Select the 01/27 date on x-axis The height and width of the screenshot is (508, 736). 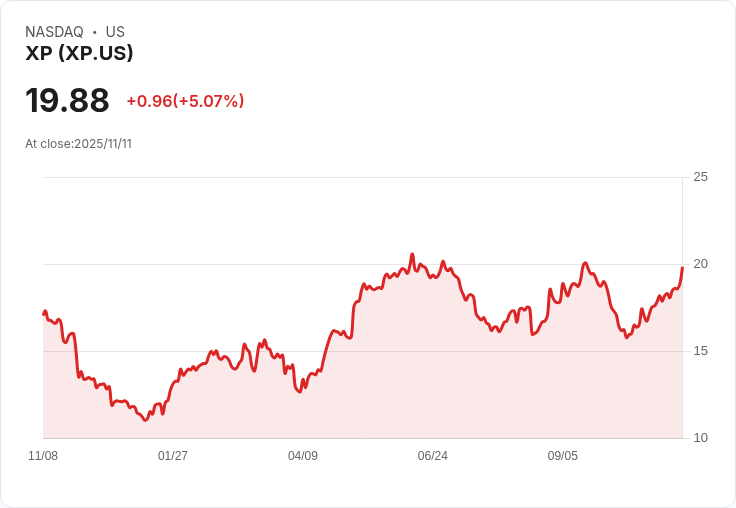point(173,456)
